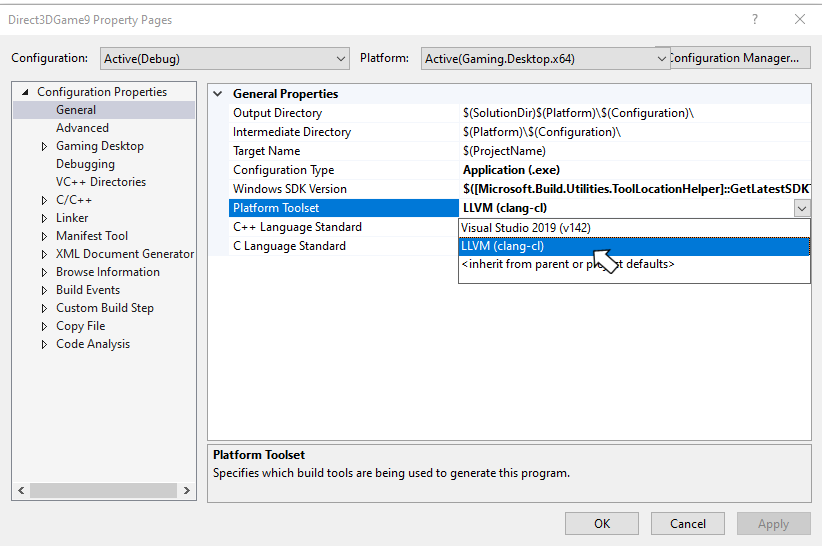This screenshot has height=548, width=826.
Task: Open the Platform dropdown
Action: click(545, 58)
